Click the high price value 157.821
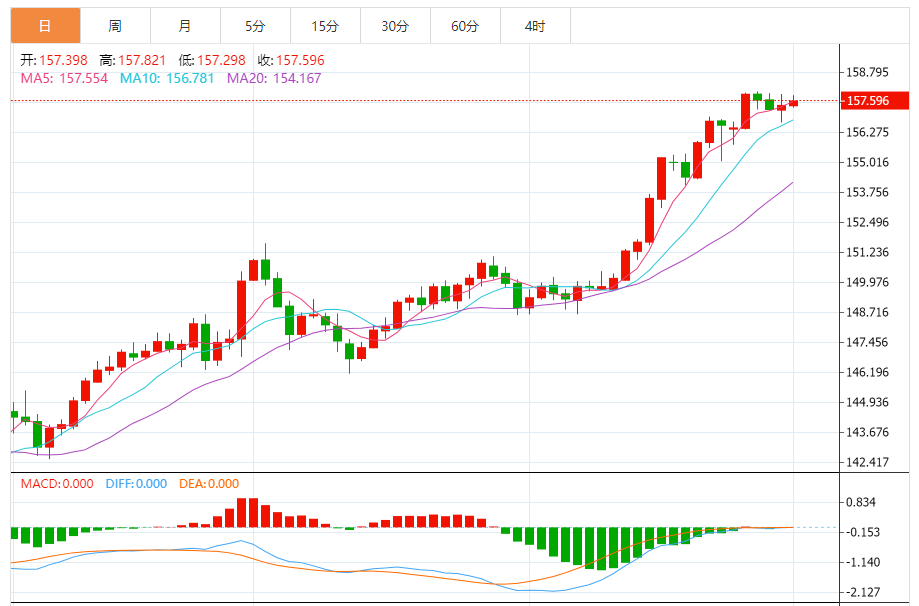Screen dimensions: 919x606 (142, 60)
